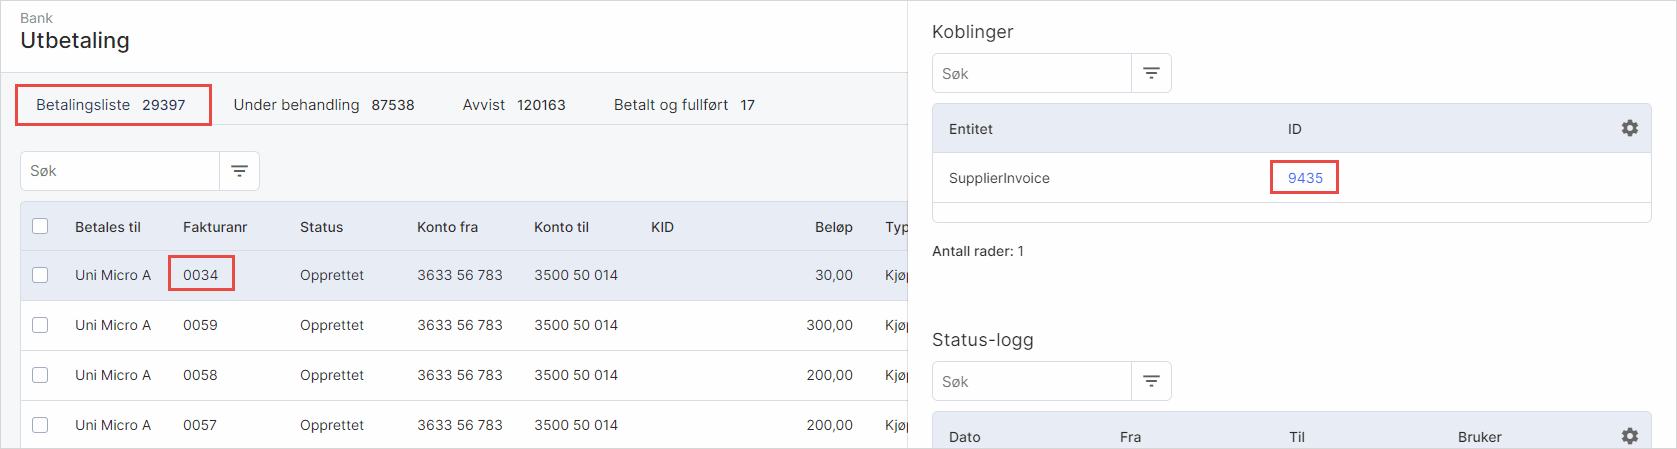Toggle the select-all checkbox in table header
Image resolution: width=1677 pixels, height=449 pixels.
[x=40, y=226]
